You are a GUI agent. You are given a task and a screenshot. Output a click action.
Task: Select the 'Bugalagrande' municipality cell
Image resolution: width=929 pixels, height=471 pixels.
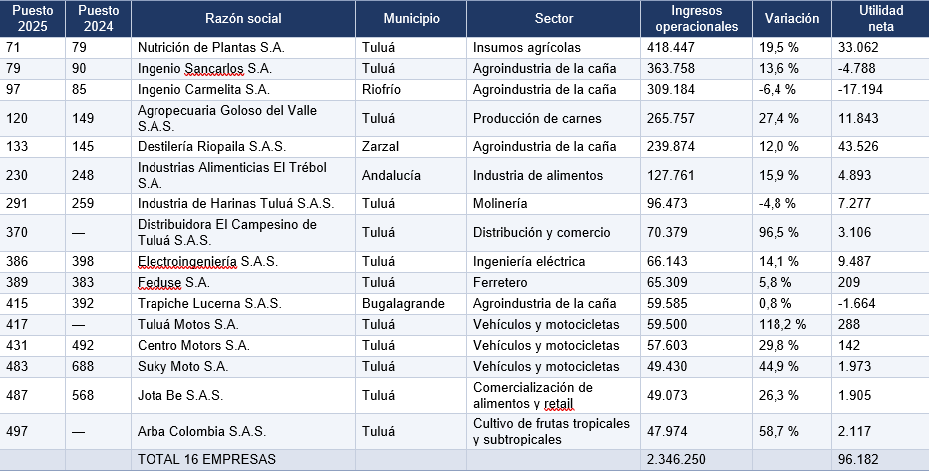point(411,304)
